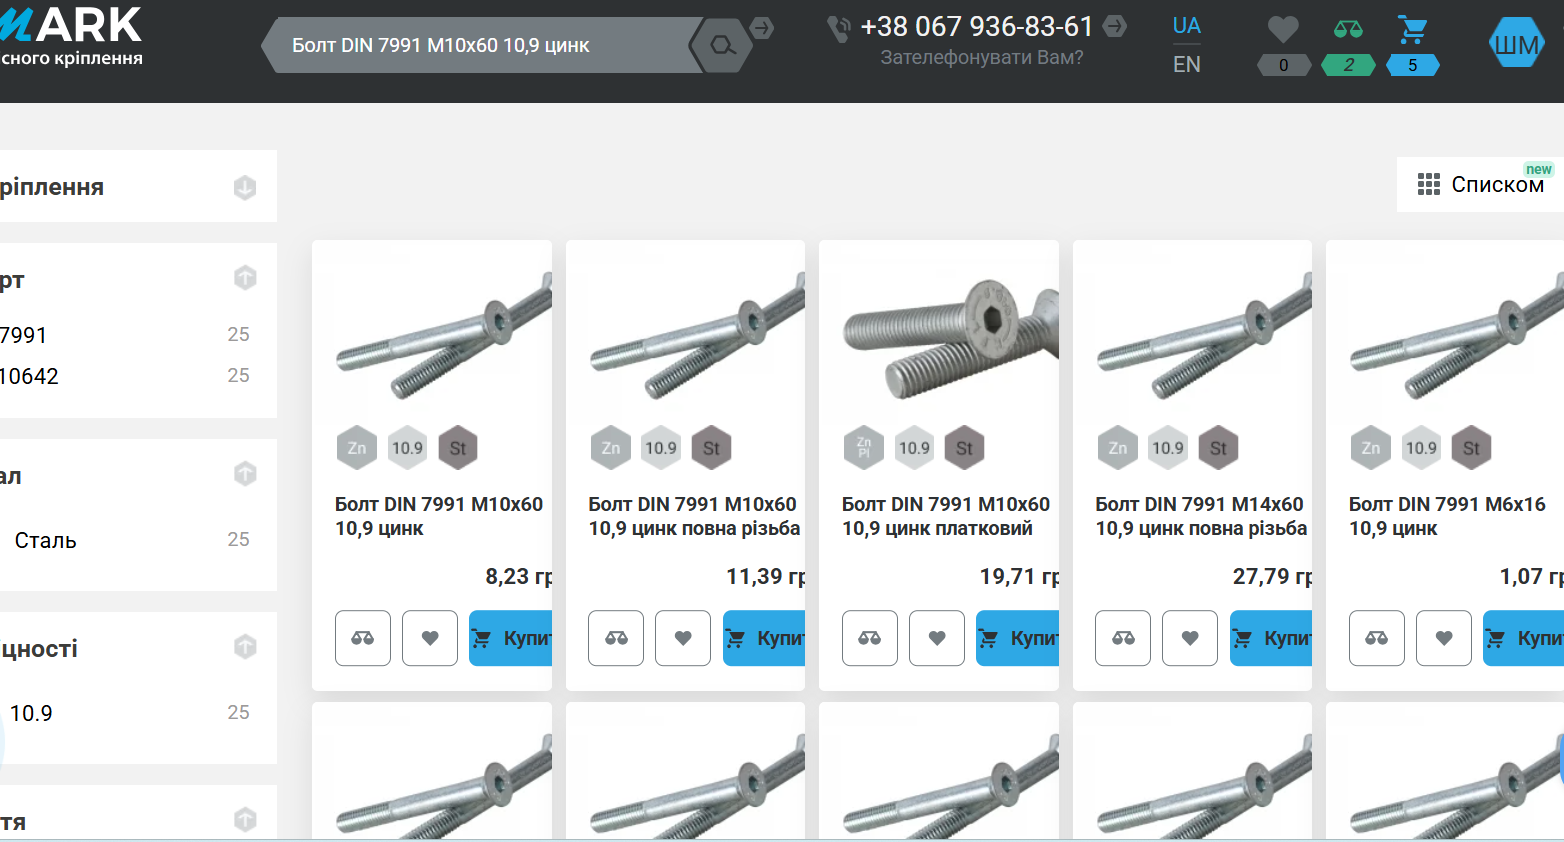This screenshot has width=1564, height=842.
Task: Switch language to EN
Action: (1187, 64)
